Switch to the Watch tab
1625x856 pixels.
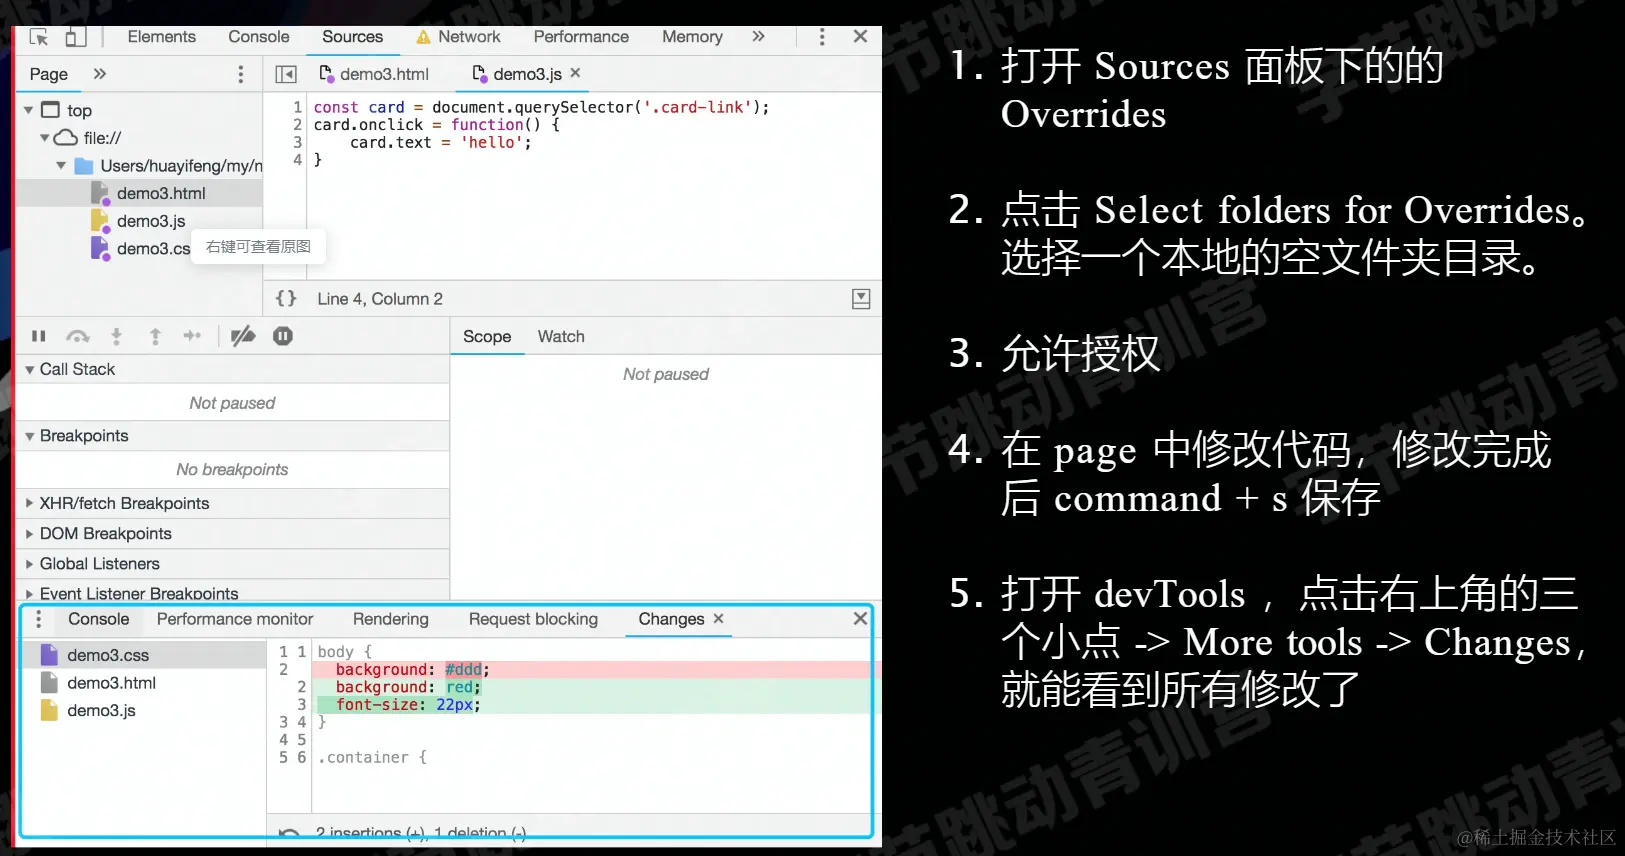coord(561,337)
